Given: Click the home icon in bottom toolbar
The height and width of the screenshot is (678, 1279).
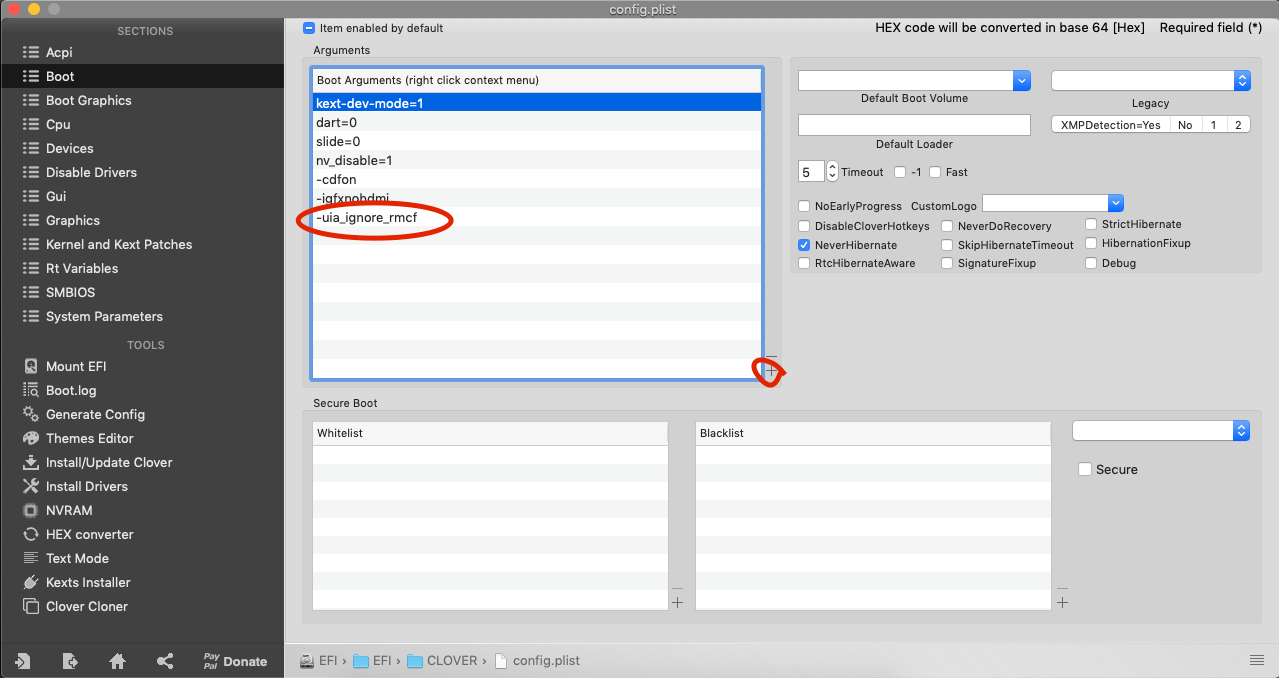Looking at the screenshot, I should [117, 661].
